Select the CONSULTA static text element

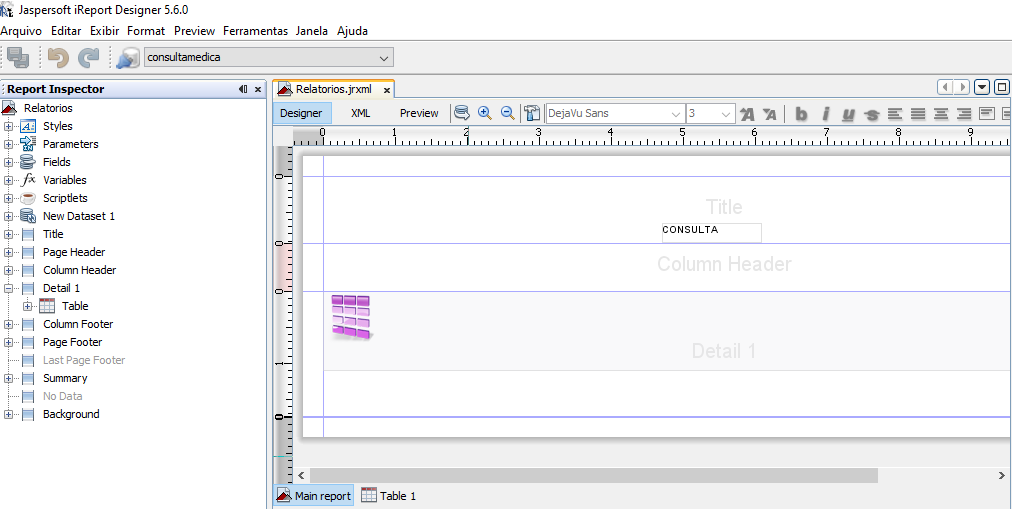click(711, 233)
